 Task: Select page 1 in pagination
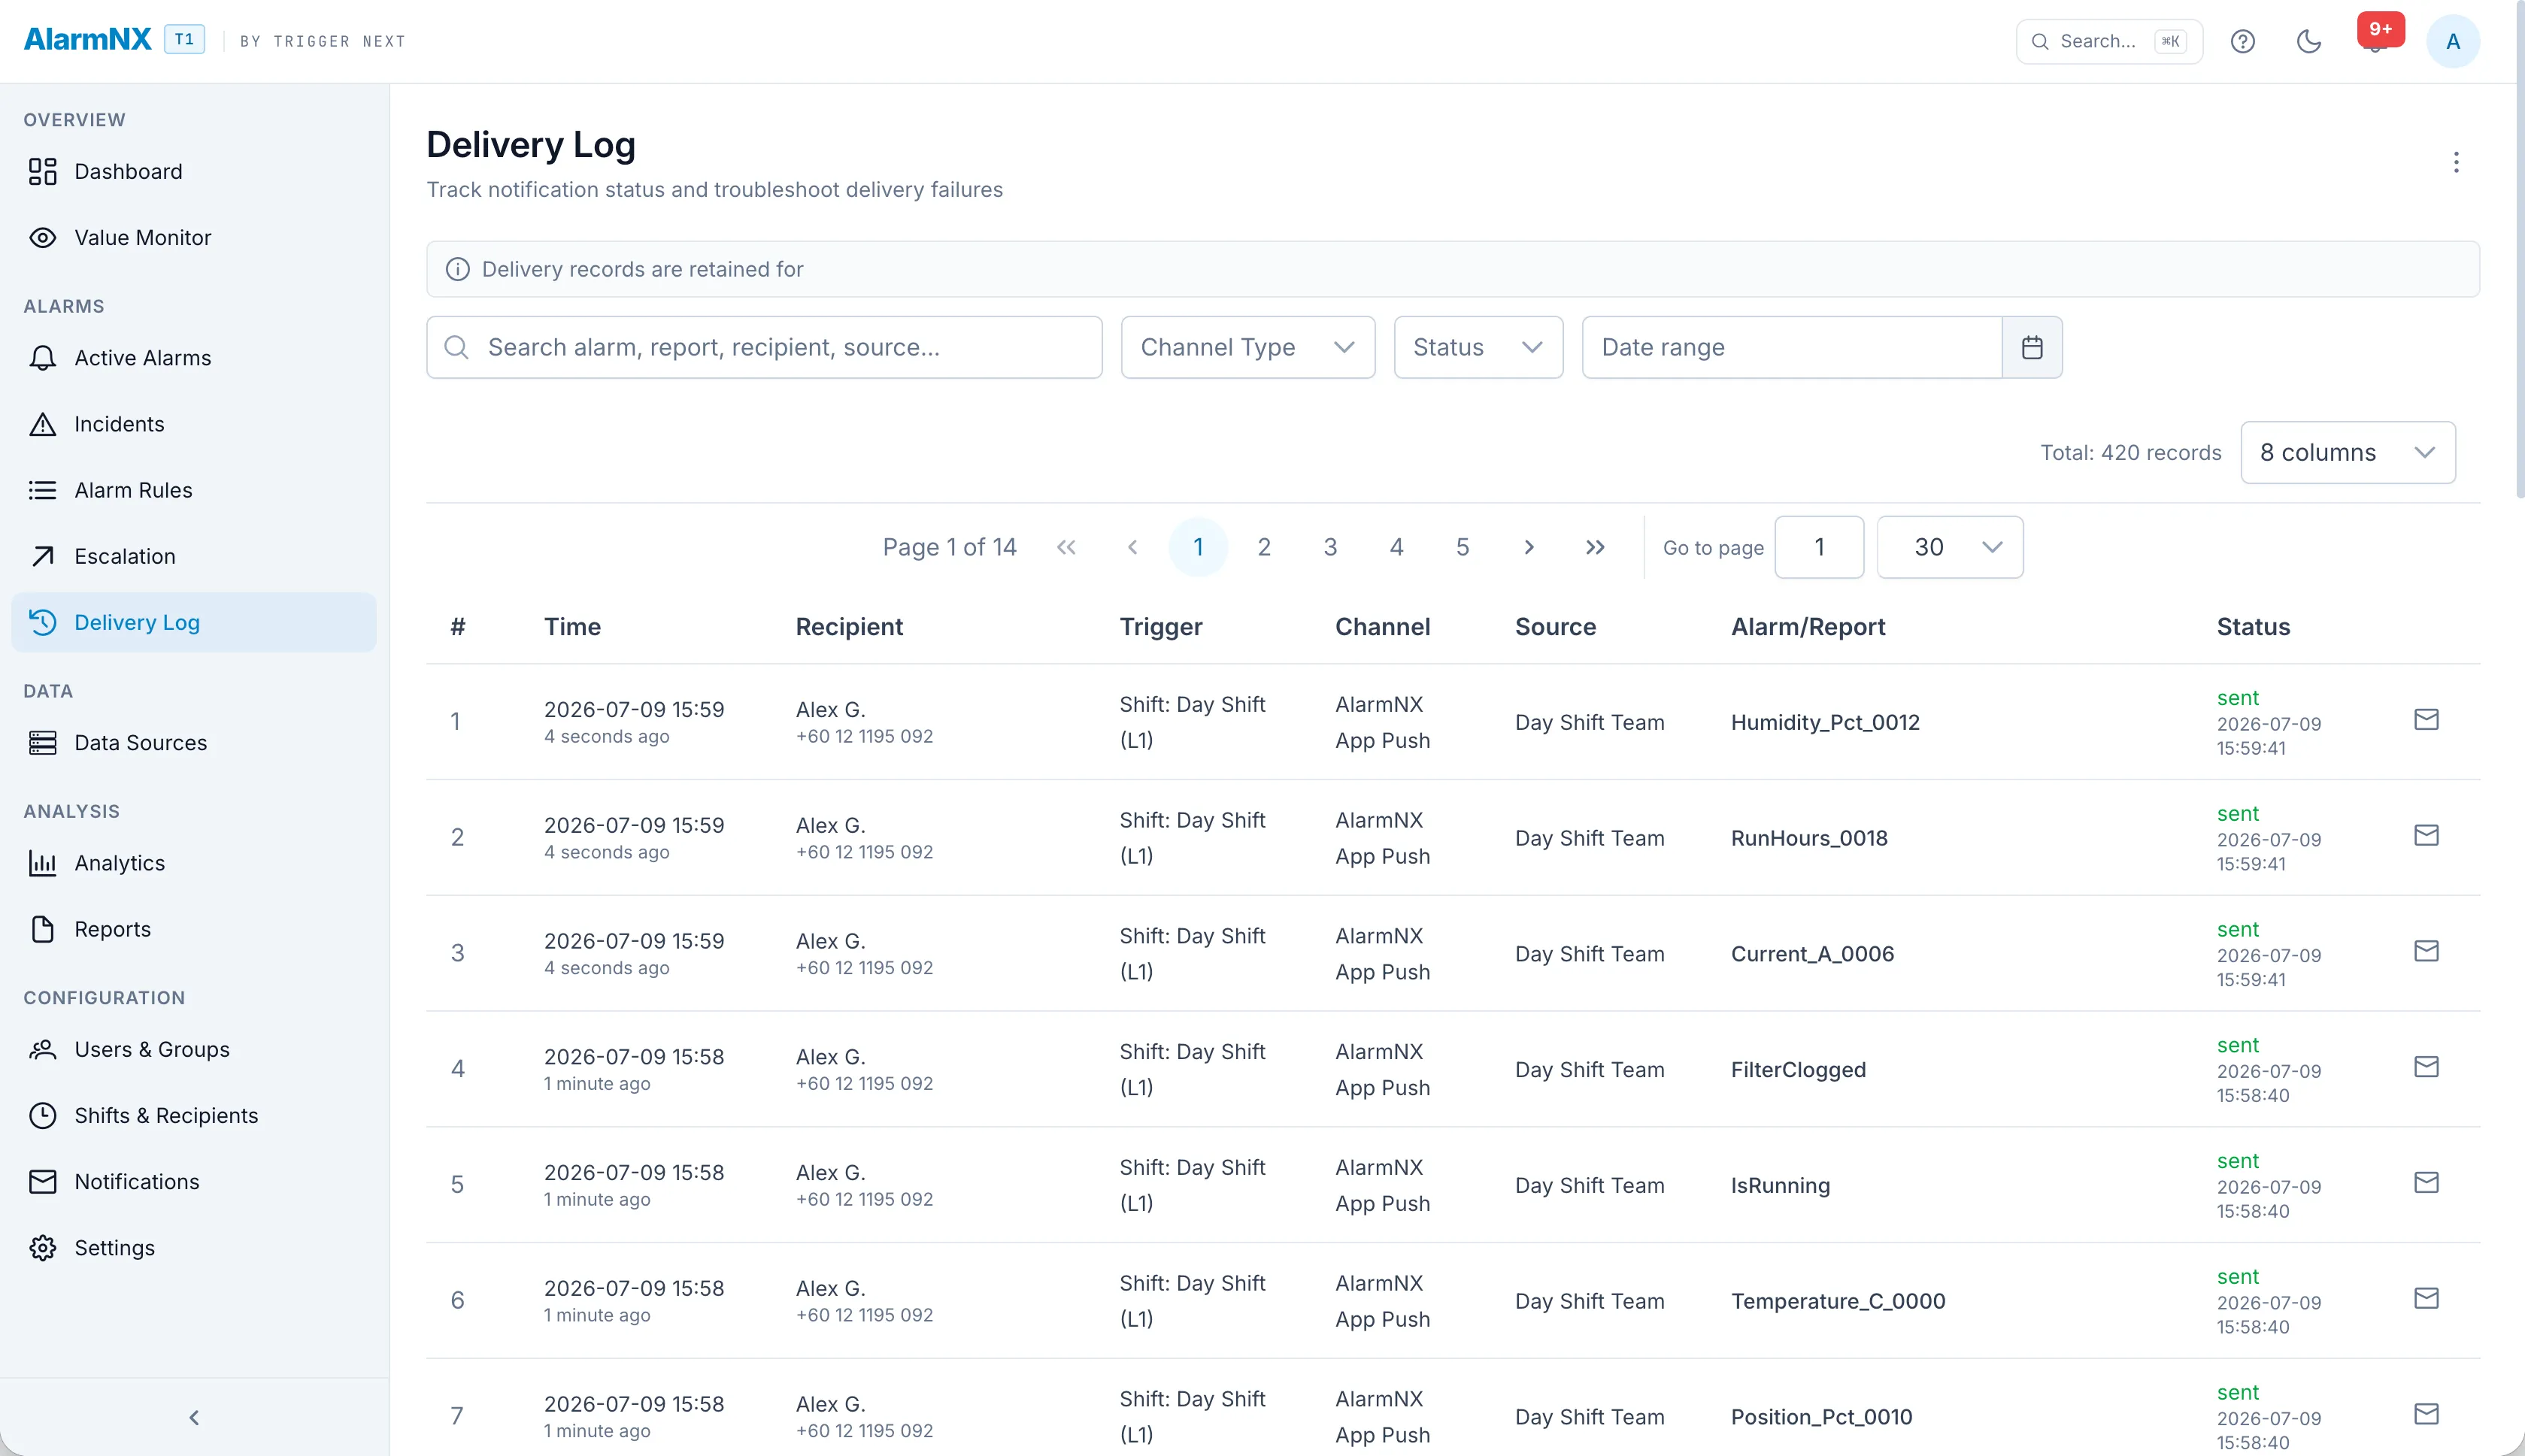coord(1198,547)
